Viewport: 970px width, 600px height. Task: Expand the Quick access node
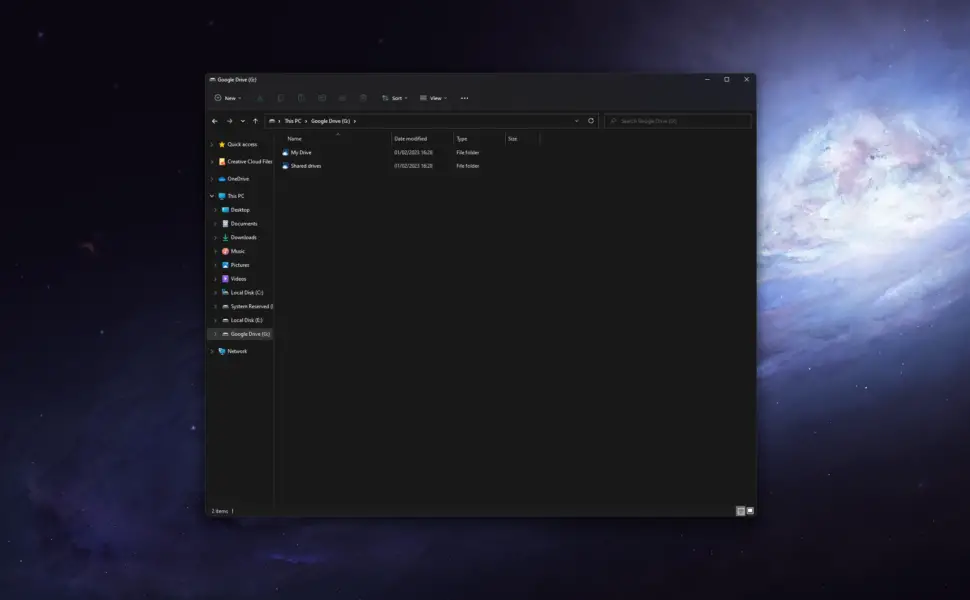click(212, 145)
